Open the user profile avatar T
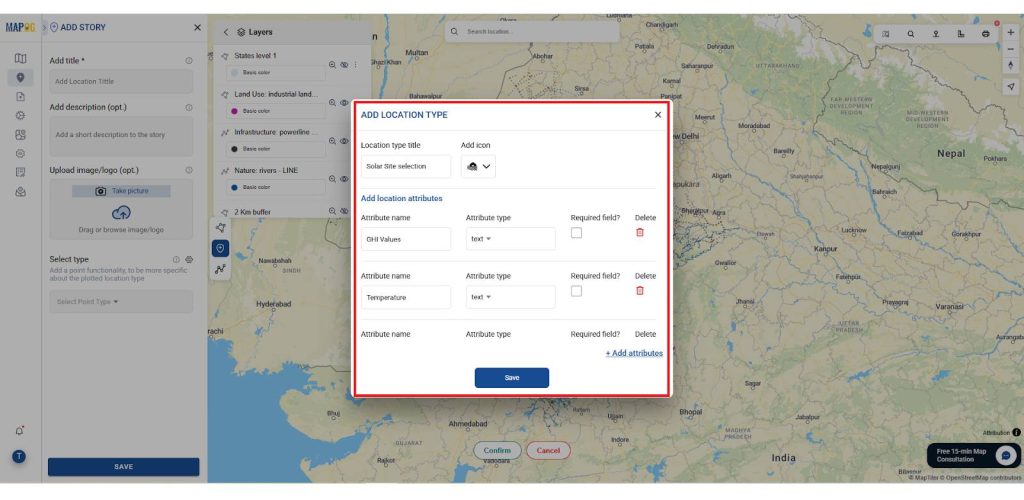This screenshot has height=500, width=1024. pyautogui.click(x=20, y=456)
